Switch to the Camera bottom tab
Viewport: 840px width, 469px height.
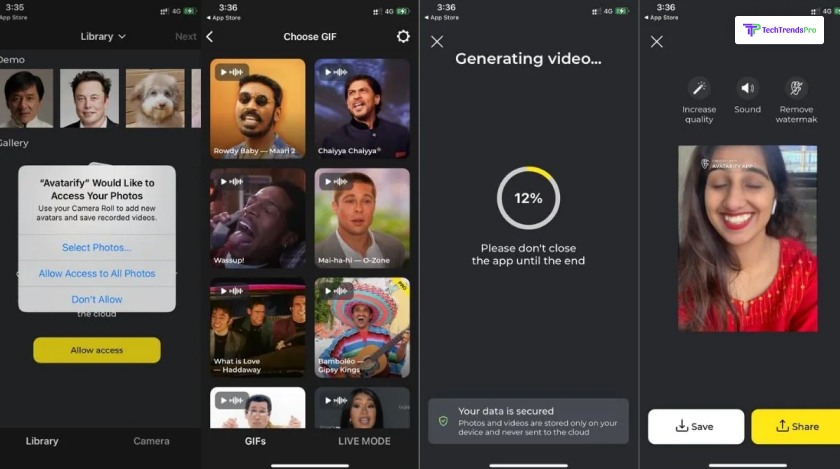click(x=151, y=441)
